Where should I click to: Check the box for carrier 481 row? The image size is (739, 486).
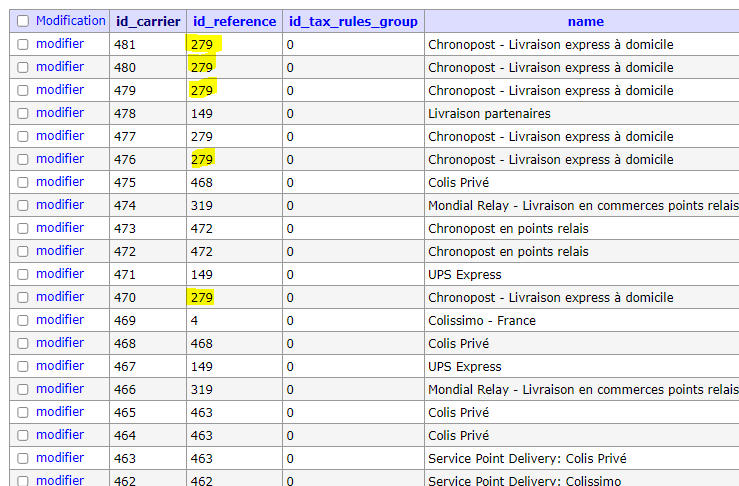[23, 44]
